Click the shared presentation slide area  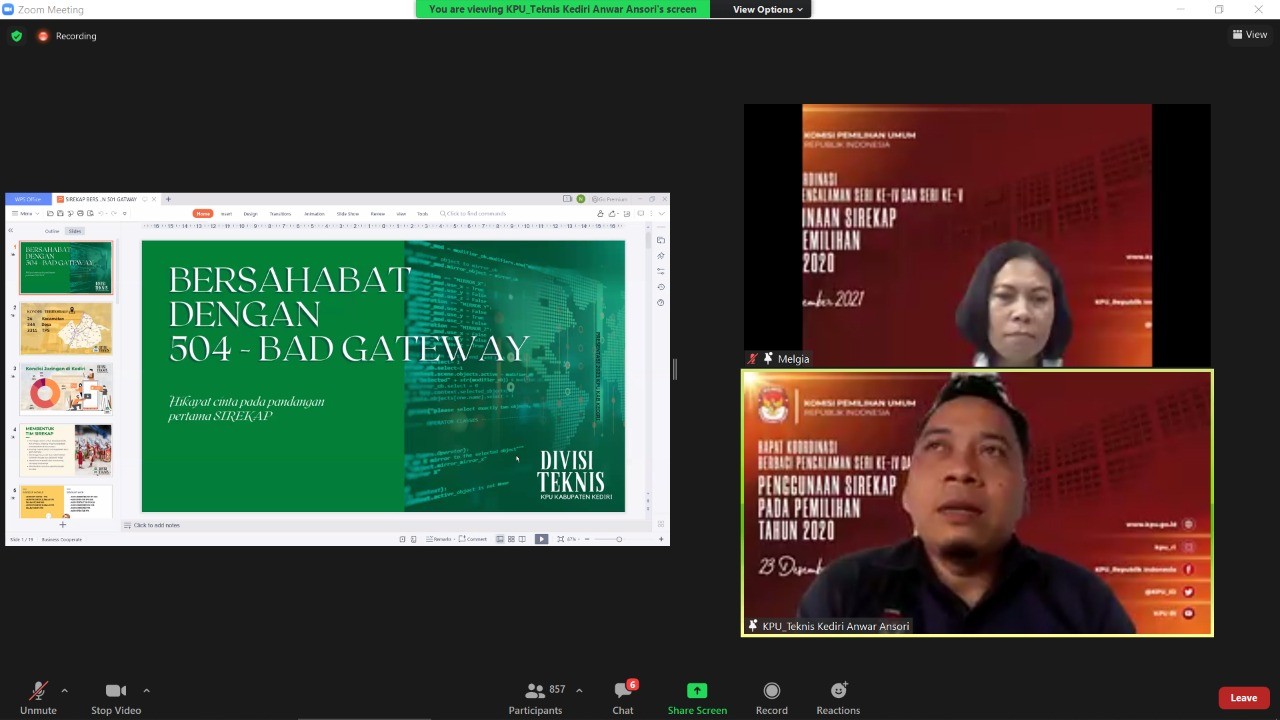[383, 376]
